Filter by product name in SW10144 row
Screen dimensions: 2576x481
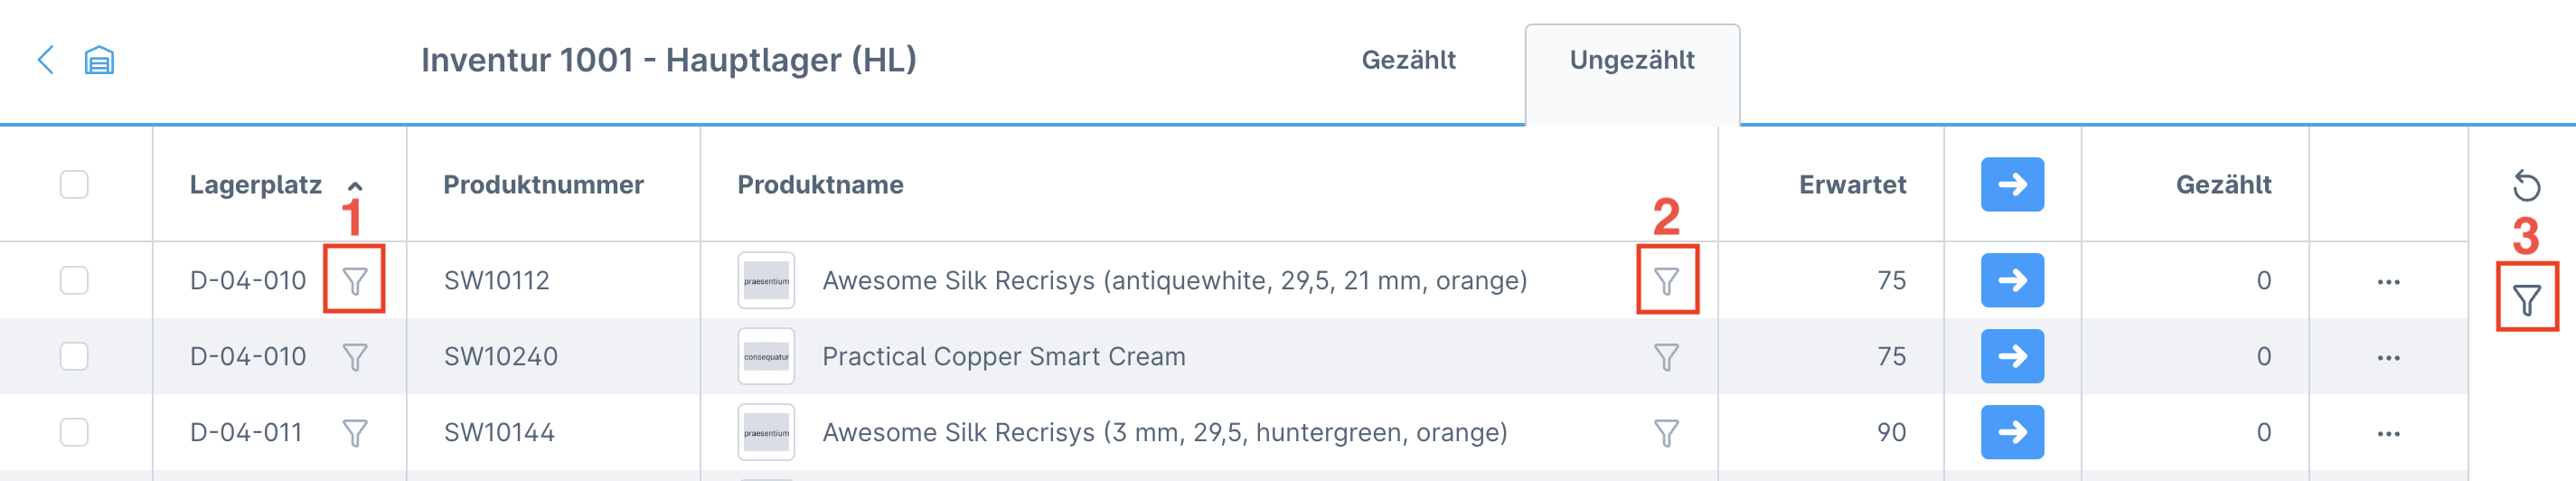(x=1666, y=433)
